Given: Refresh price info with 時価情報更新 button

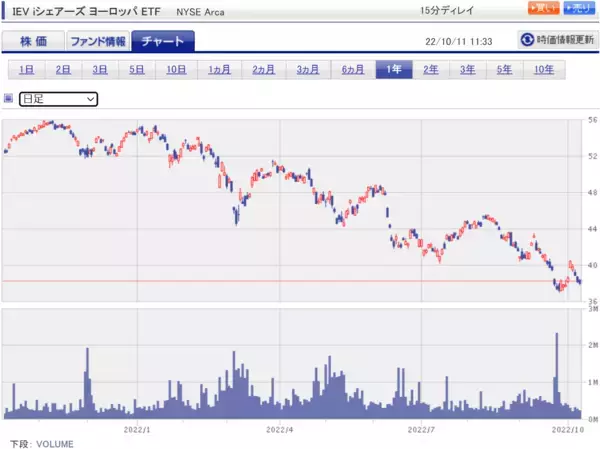Looking at the screenshot, I should [x=558, y=39].
